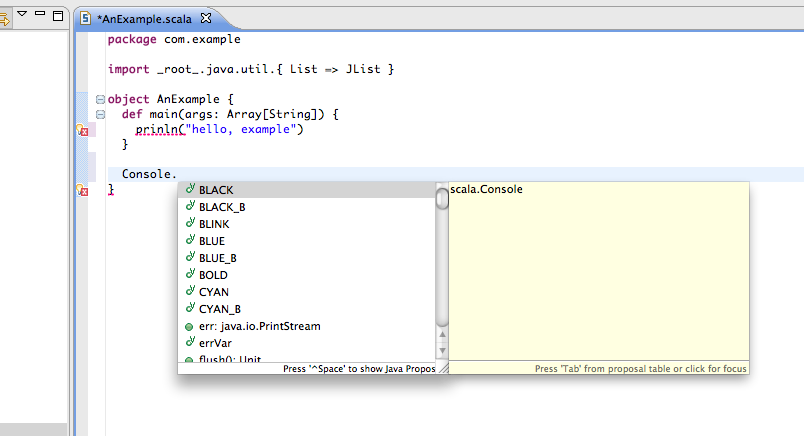
Task: Select CYAN_B in the proposal list
Action: click(x=219, y=309)
